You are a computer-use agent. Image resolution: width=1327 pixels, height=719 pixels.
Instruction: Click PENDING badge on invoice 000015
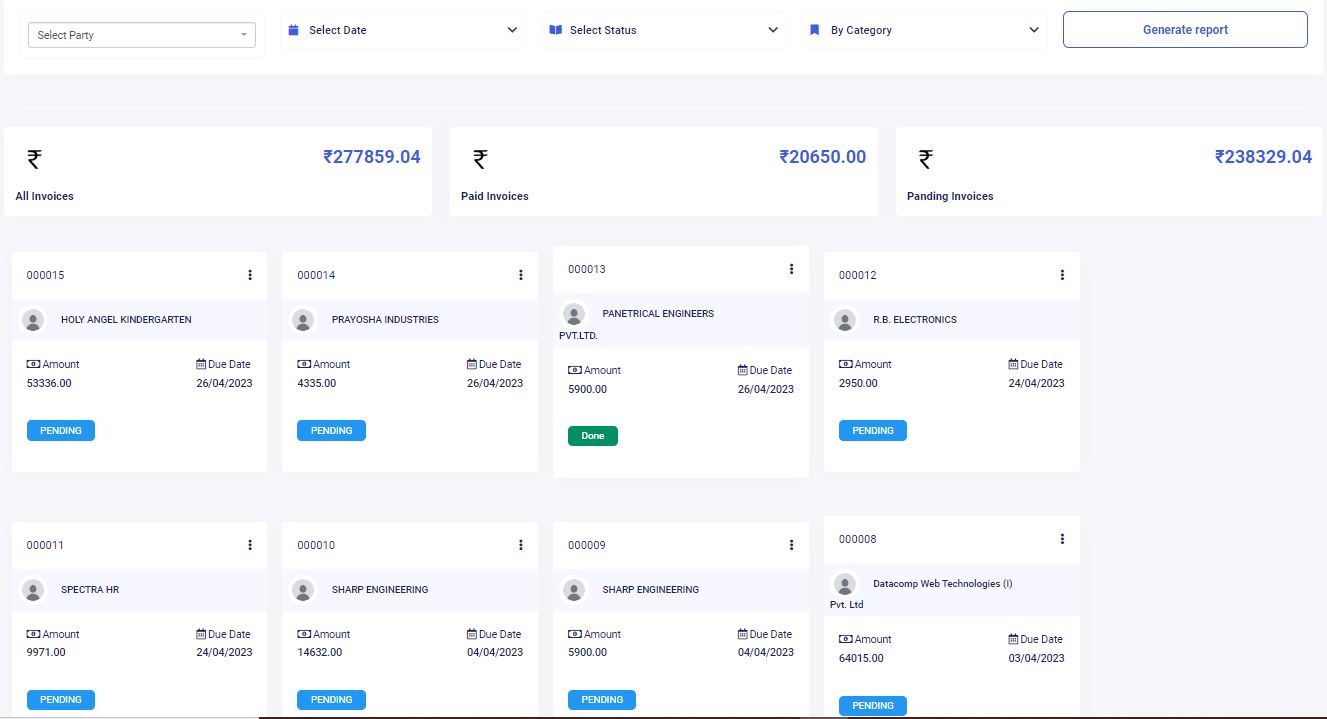click(x=61, y=431)
